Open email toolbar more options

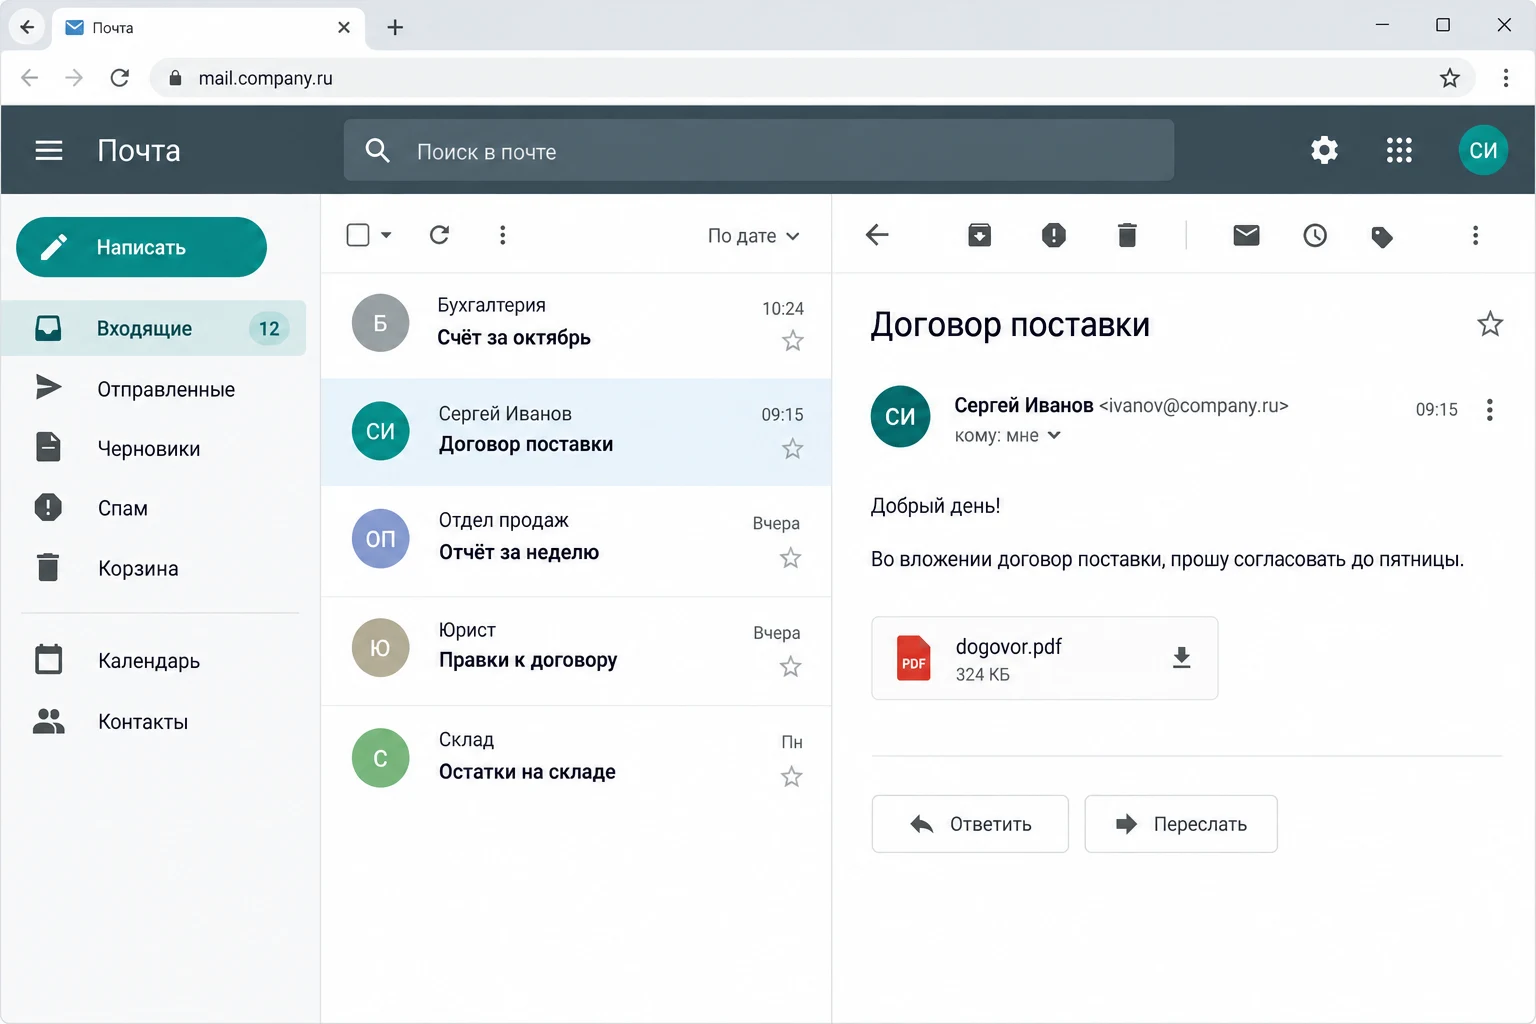[1475, 235]
